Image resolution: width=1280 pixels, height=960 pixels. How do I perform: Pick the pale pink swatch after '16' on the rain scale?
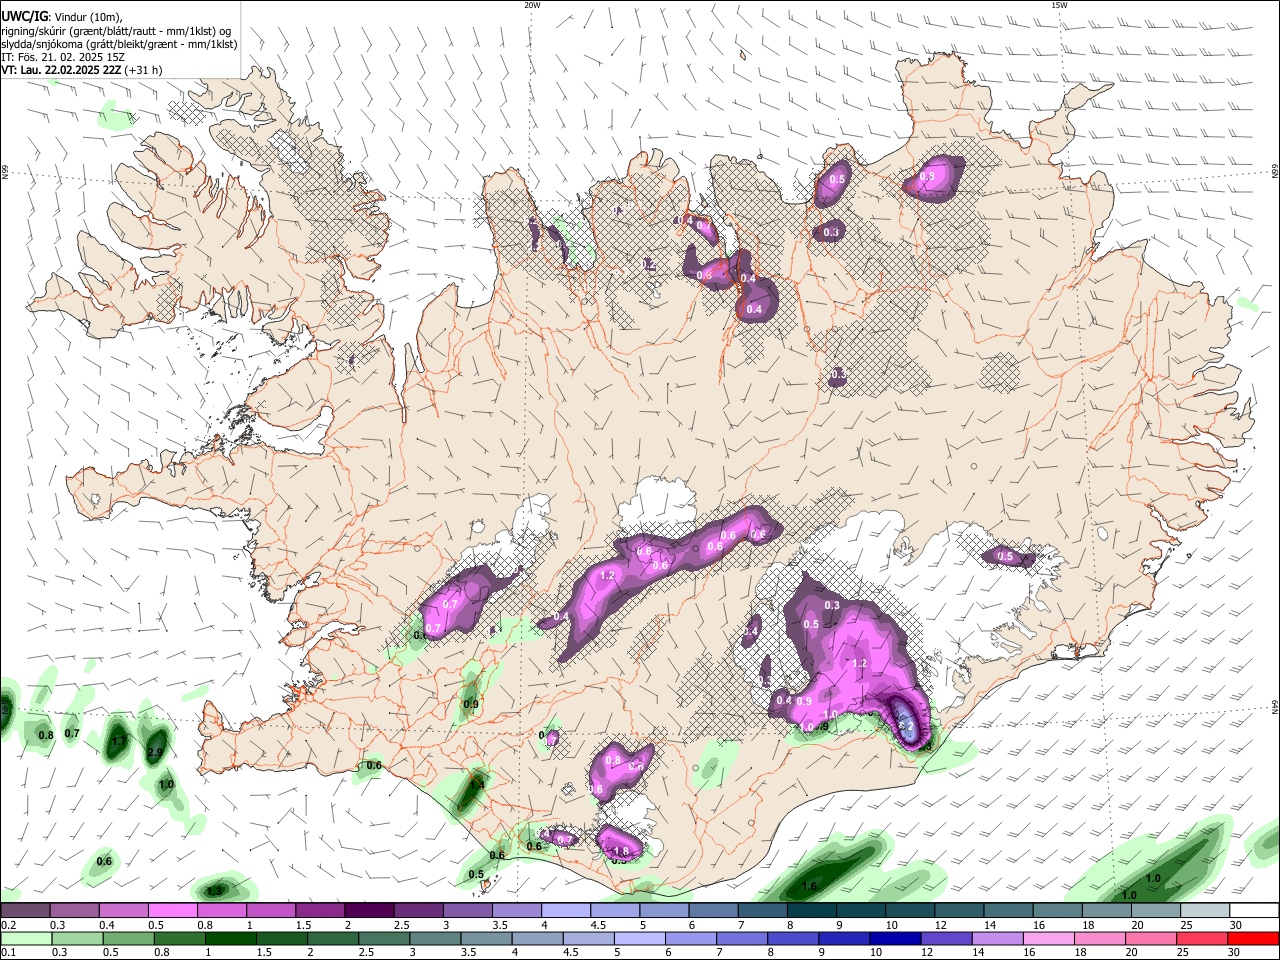tap(1049, 938)
